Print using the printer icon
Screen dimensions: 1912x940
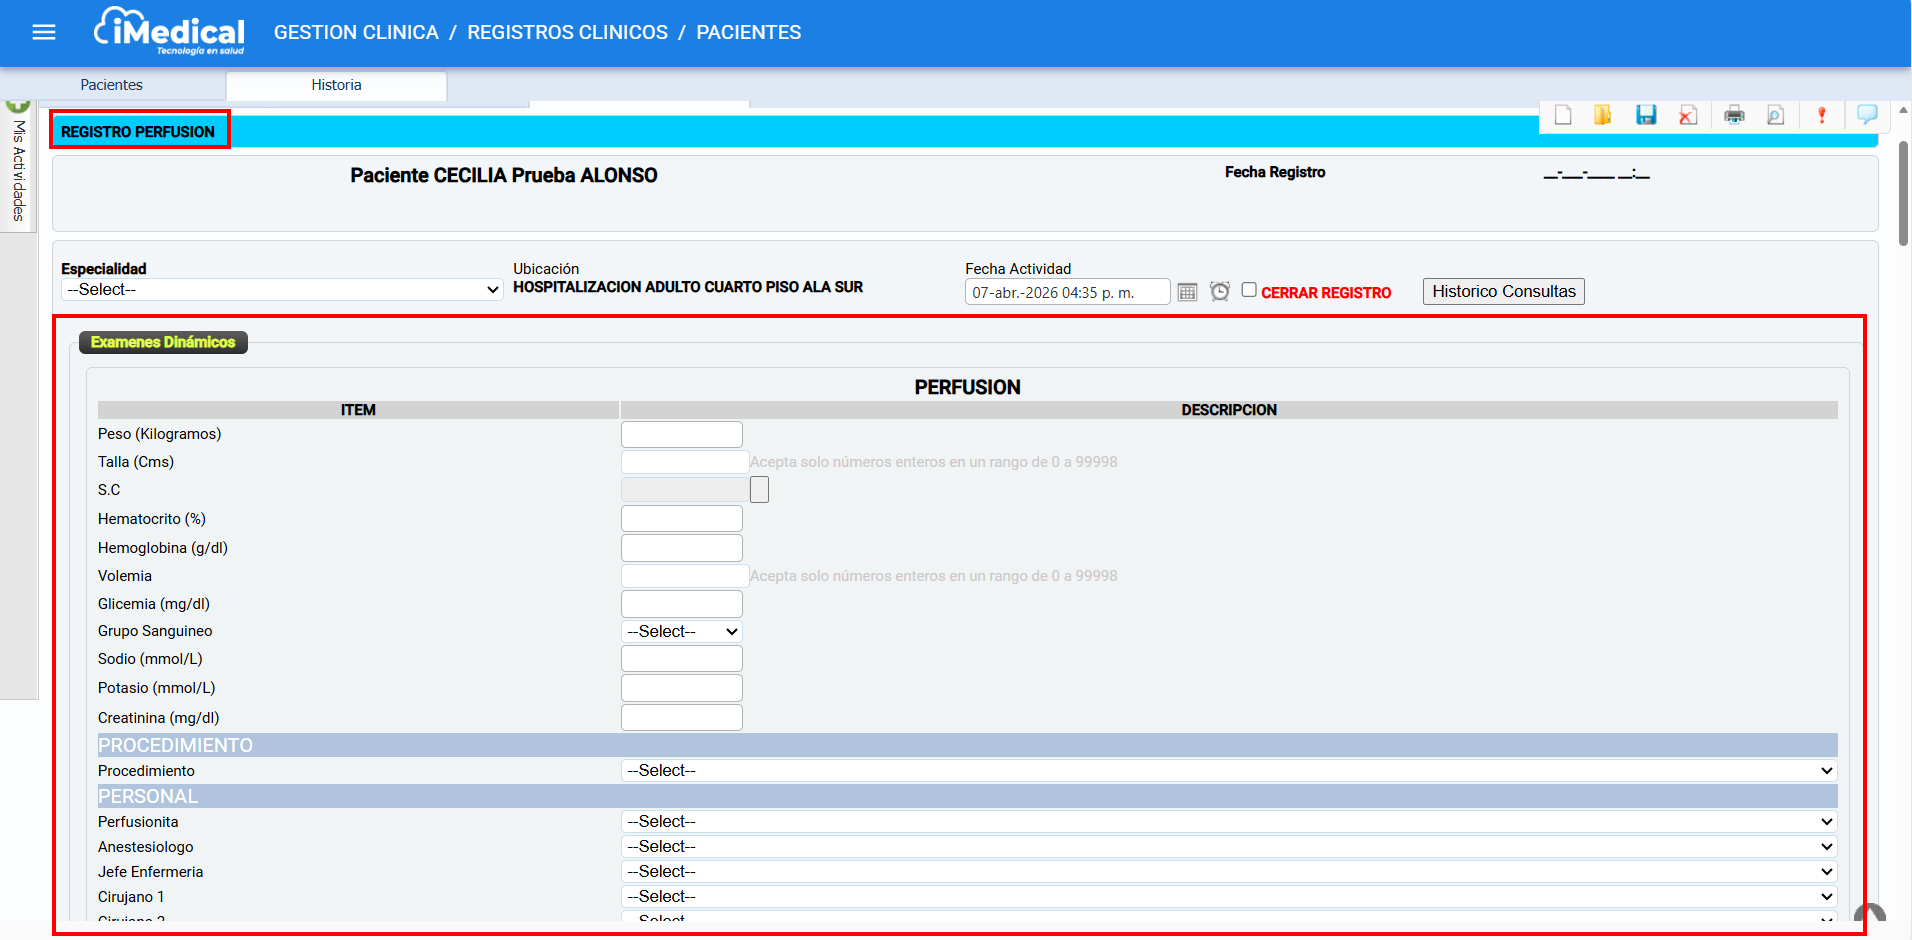[1734, 115]
